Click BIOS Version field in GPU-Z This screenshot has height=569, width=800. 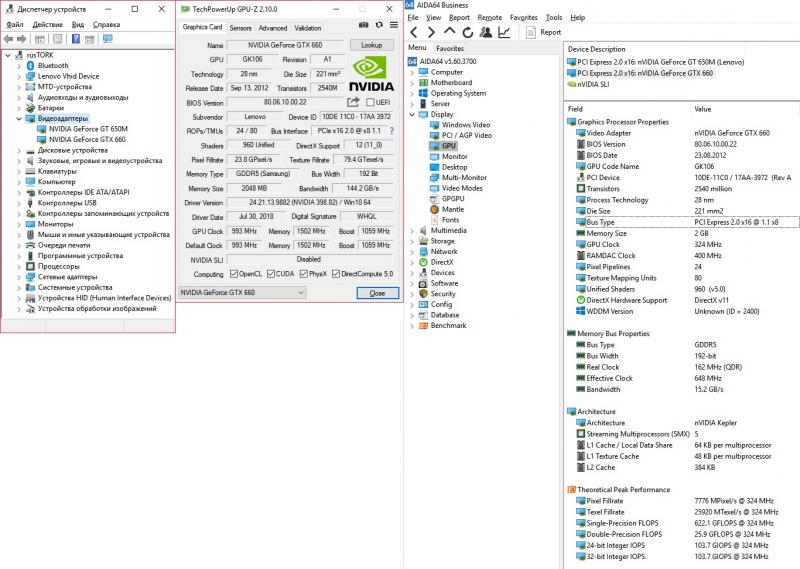(285, 102)
